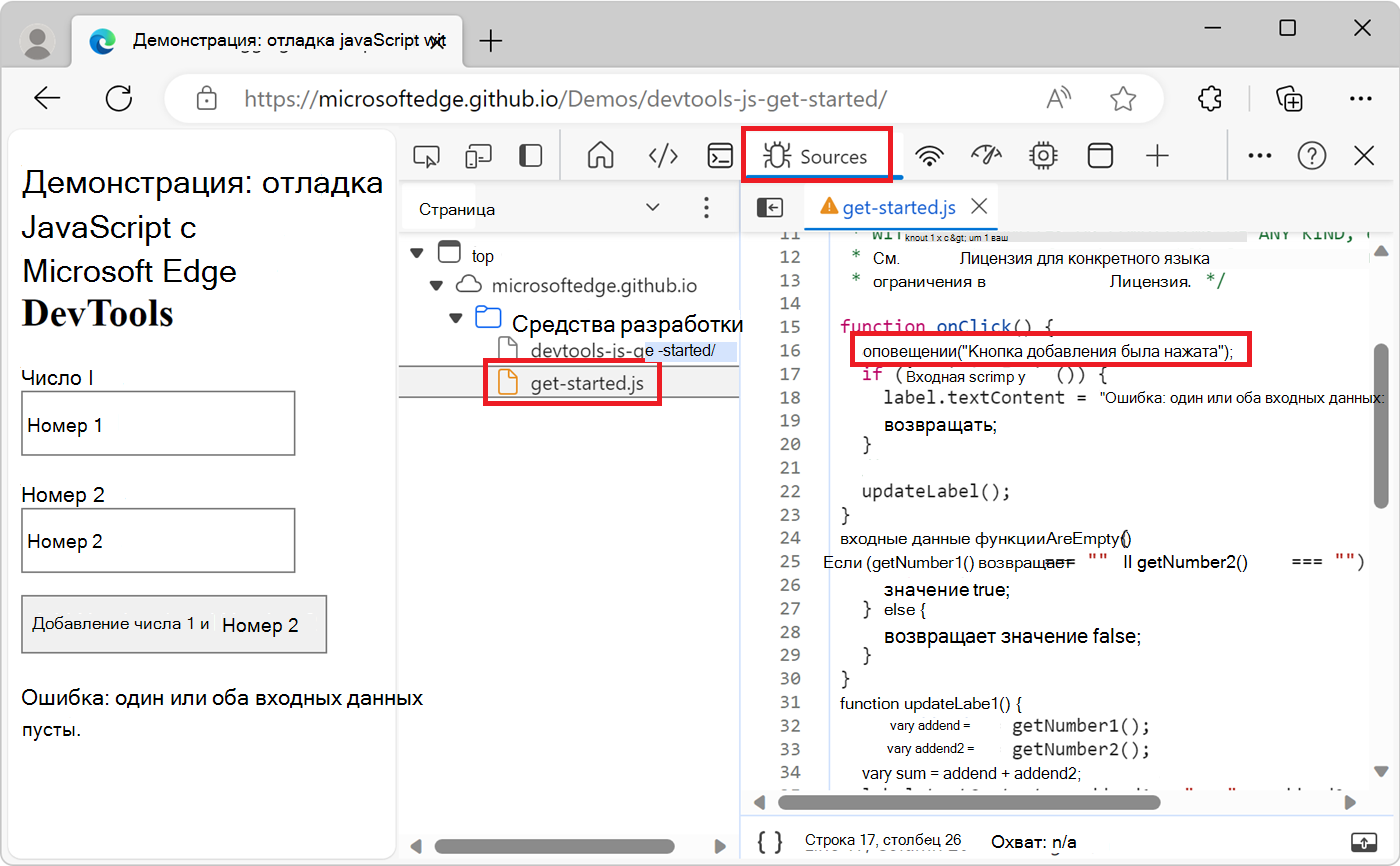
Task: Open the Performance panel
Action: [986, 155]
